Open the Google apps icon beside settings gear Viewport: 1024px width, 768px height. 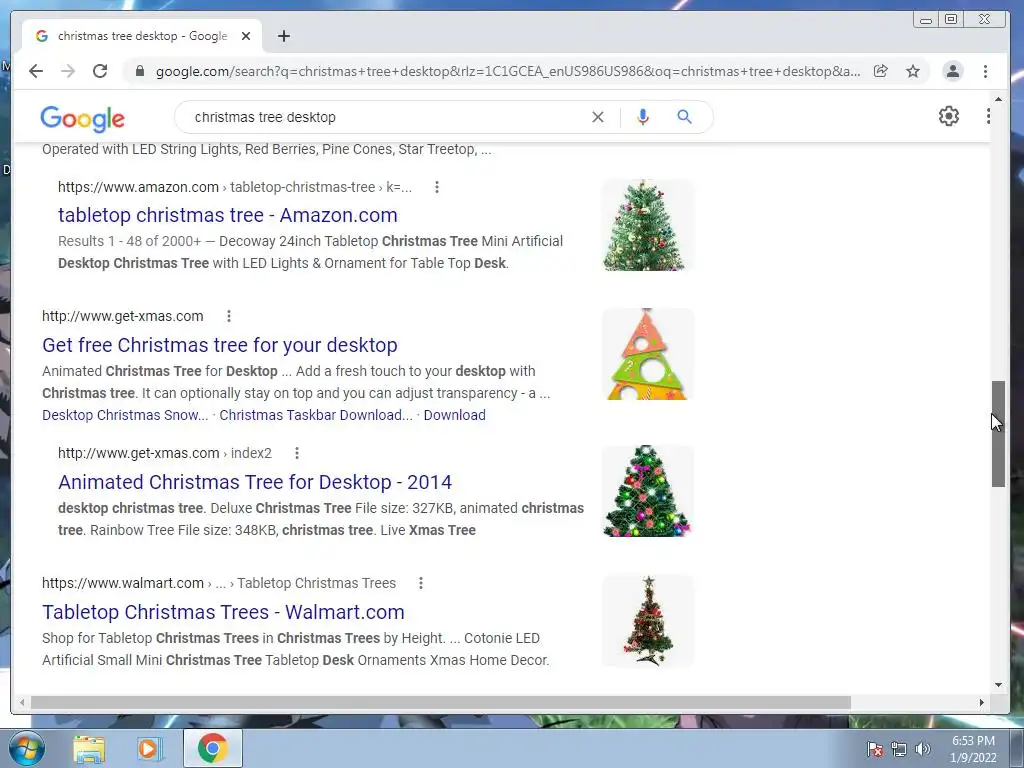988,116
